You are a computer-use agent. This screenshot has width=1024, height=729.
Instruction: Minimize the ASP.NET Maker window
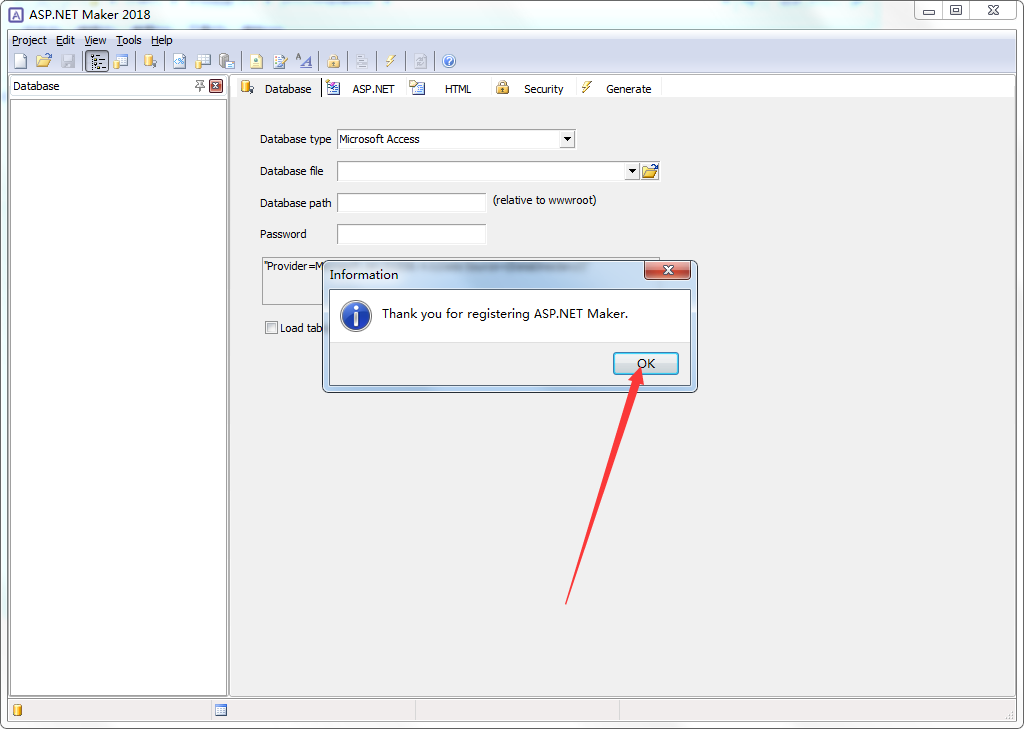point(929,11)
